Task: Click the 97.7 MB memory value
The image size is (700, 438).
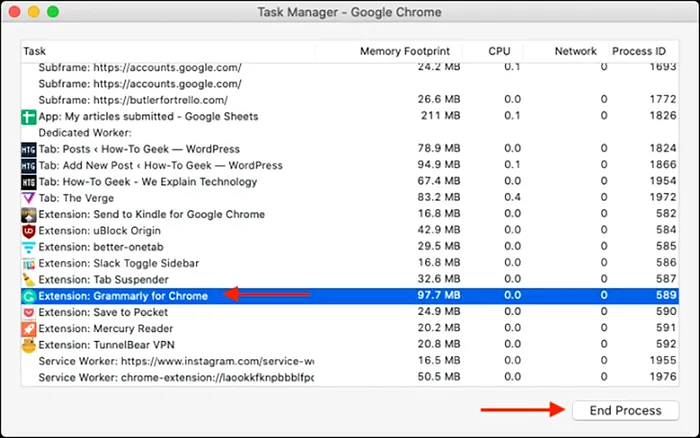Action: pos(439,295)
